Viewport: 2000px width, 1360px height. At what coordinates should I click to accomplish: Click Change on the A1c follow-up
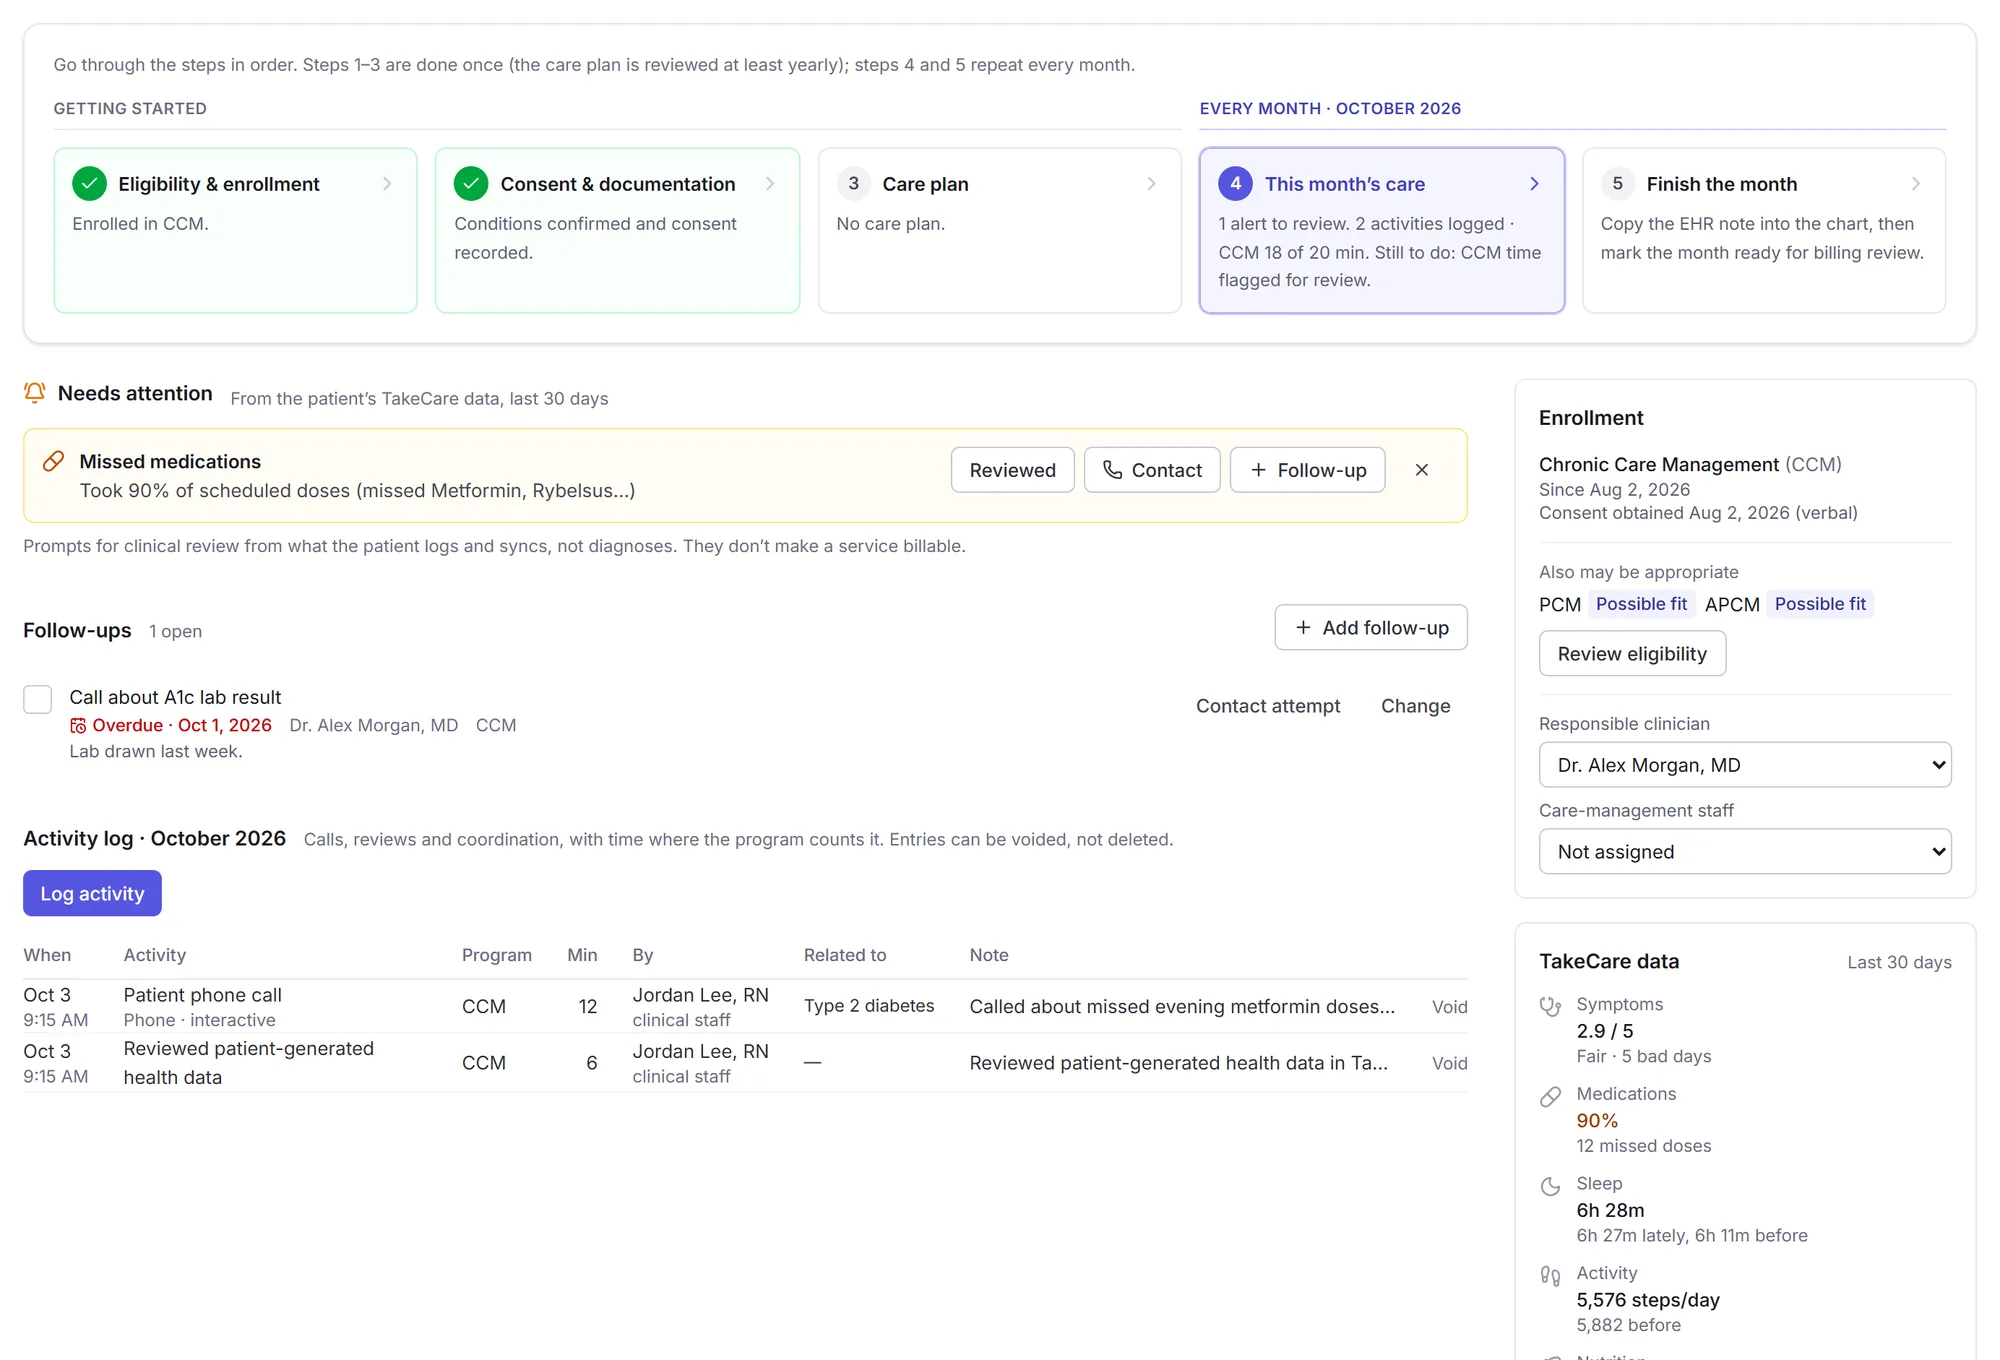tap(1415, 706)
